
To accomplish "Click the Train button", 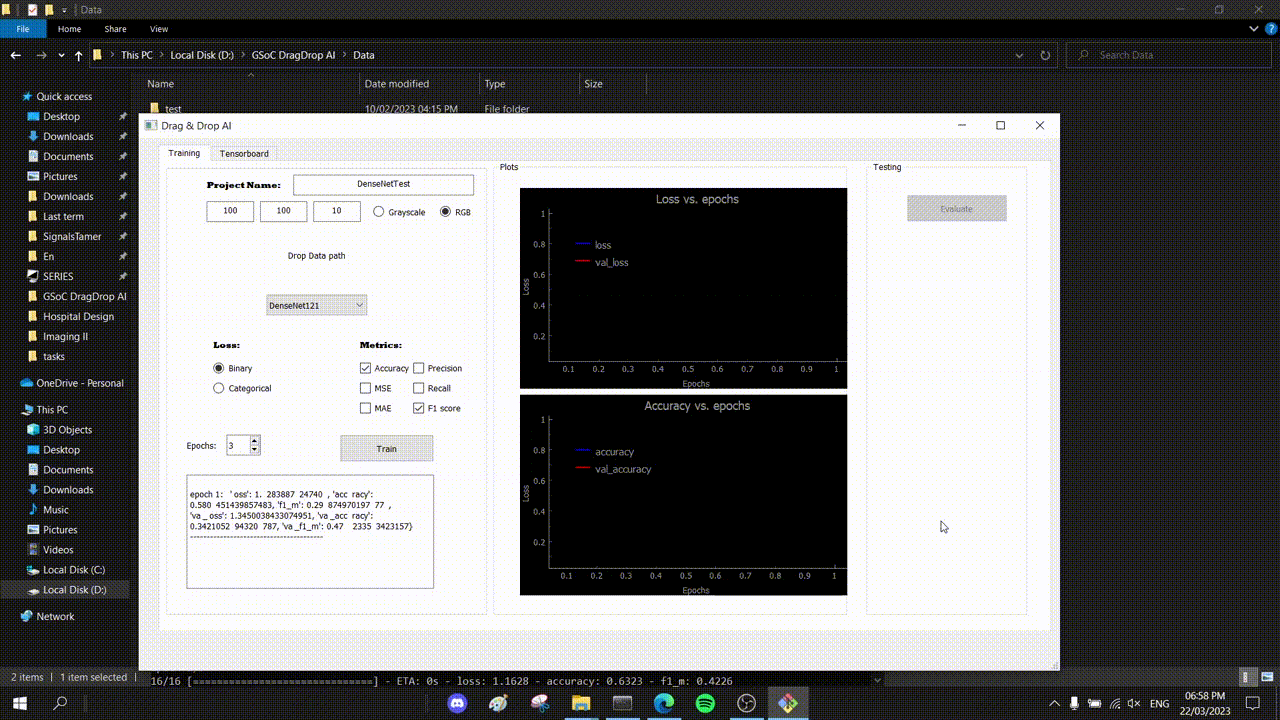I will coord(386,448).
